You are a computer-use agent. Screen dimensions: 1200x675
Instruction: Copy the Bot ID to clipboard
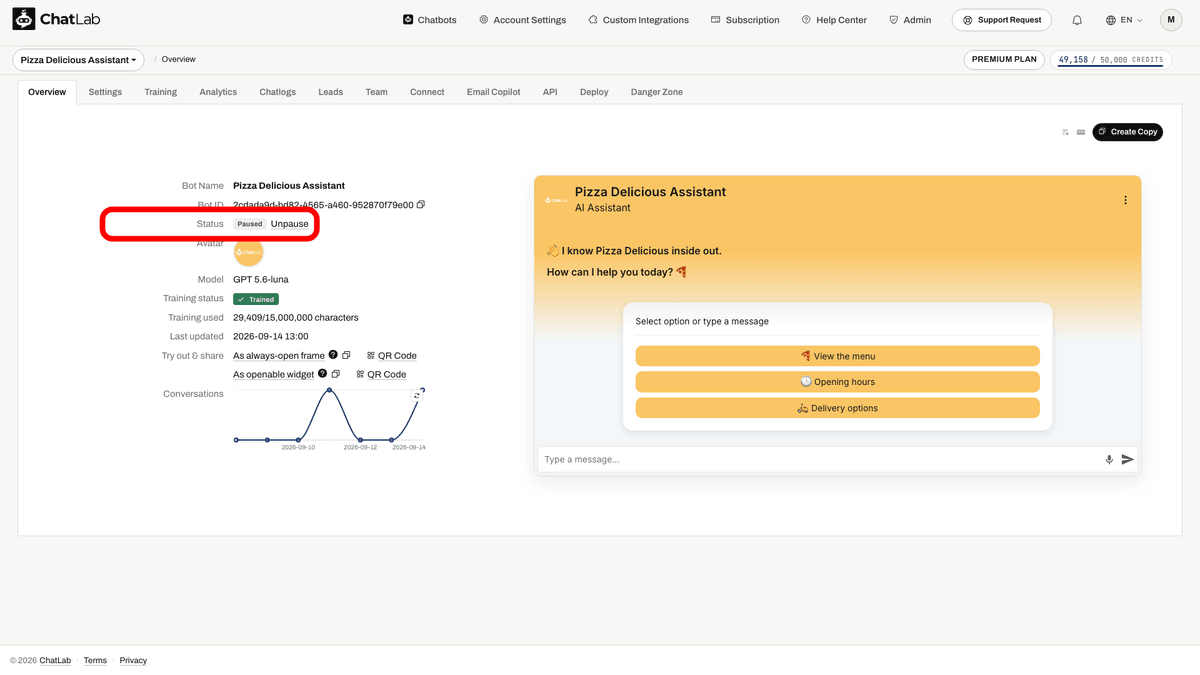(421, 205)
